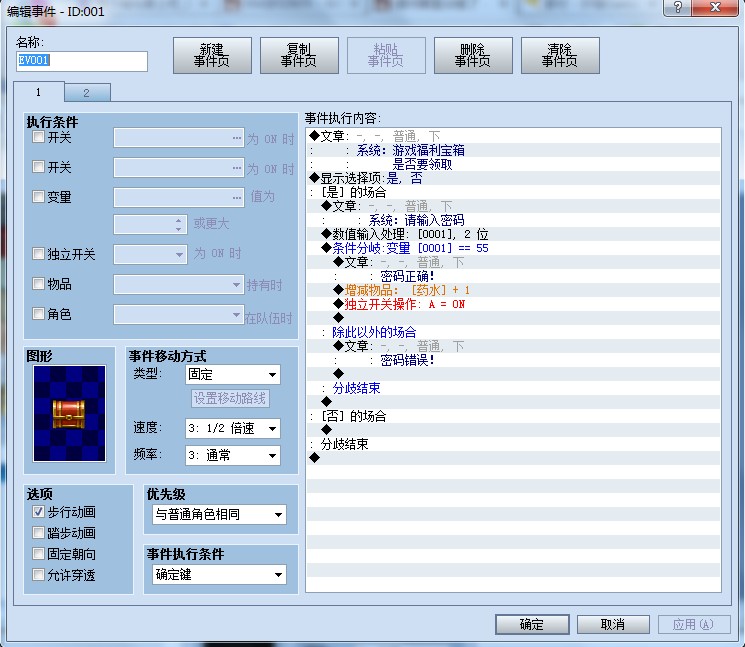The height and width of the screenshot is (647, 745).
Task: Click the event name input field
Action: (82, 61)
